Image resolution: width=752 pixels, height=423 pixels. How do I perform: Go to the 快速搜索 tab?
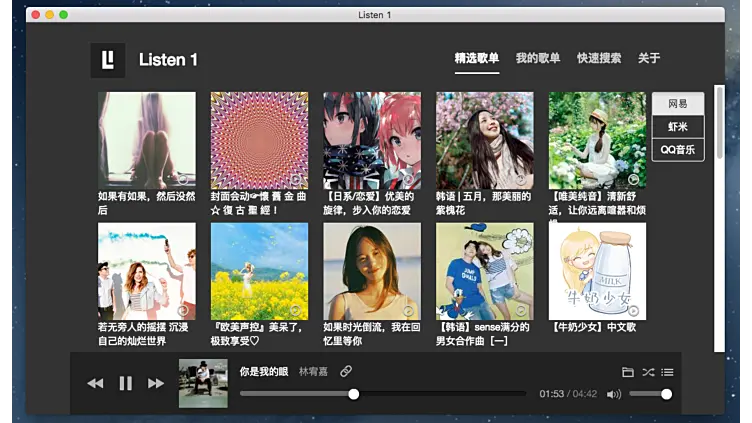(x=599, y=59)
